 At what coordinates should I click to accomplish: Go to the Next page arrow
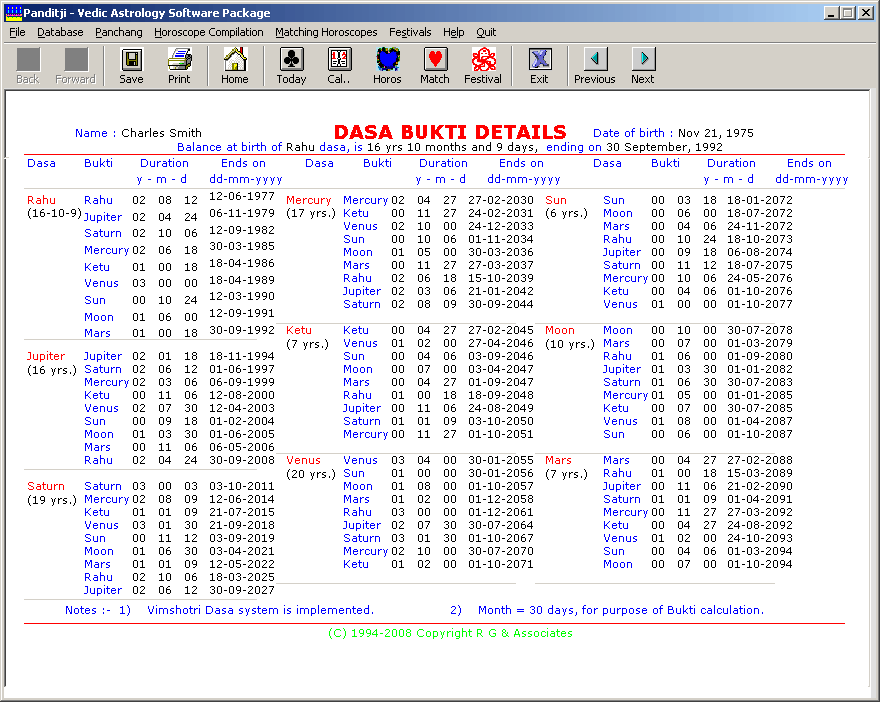[643, 59]
